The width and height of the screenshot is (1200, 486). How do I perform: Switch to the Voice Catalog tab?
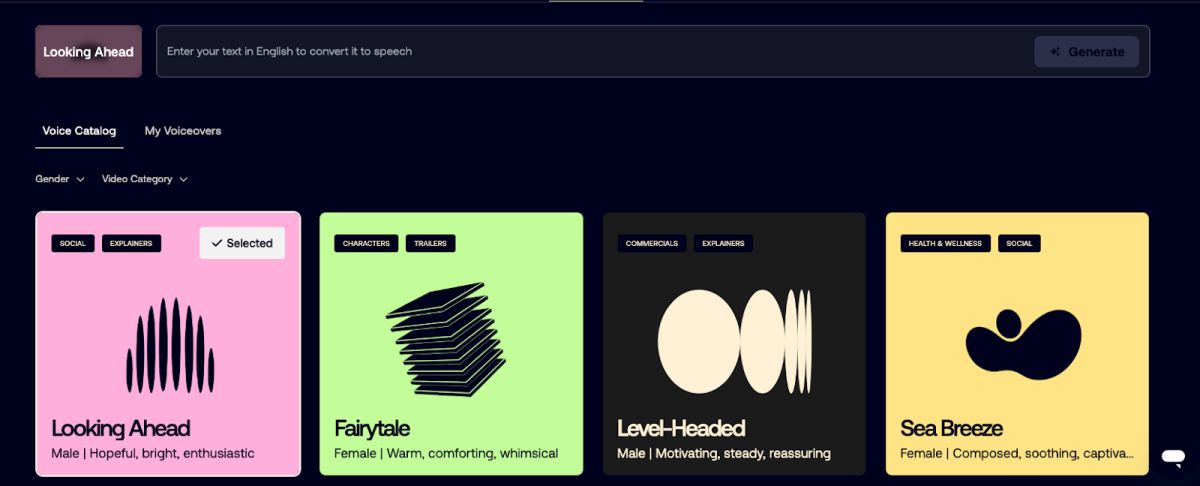[x=79, y=131]
